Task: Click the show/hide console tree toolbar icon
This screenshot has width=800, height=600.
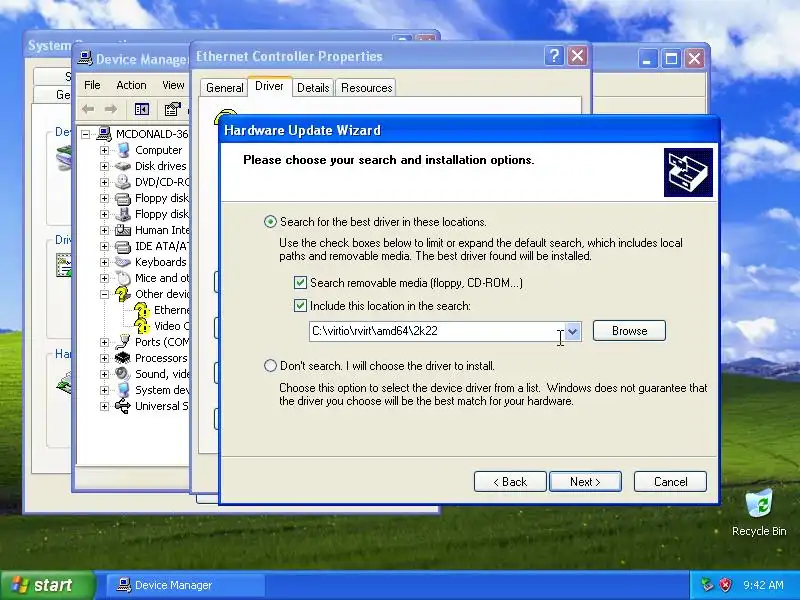Action: [x=141, y=109]
